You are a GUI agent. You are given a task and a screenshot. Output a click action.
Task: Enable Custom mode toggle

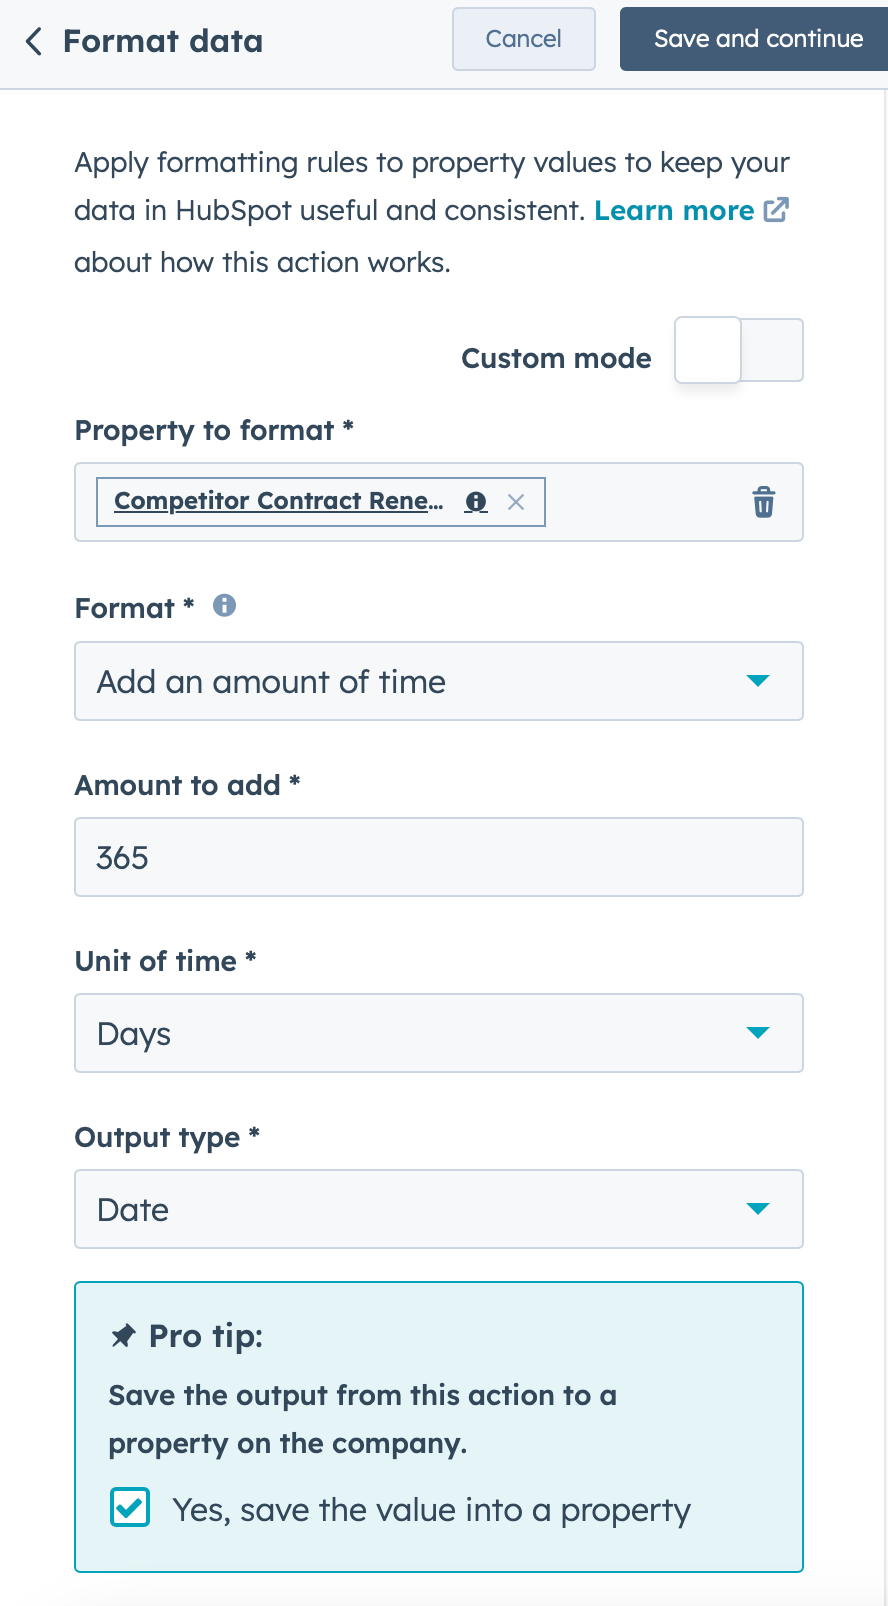738,350
